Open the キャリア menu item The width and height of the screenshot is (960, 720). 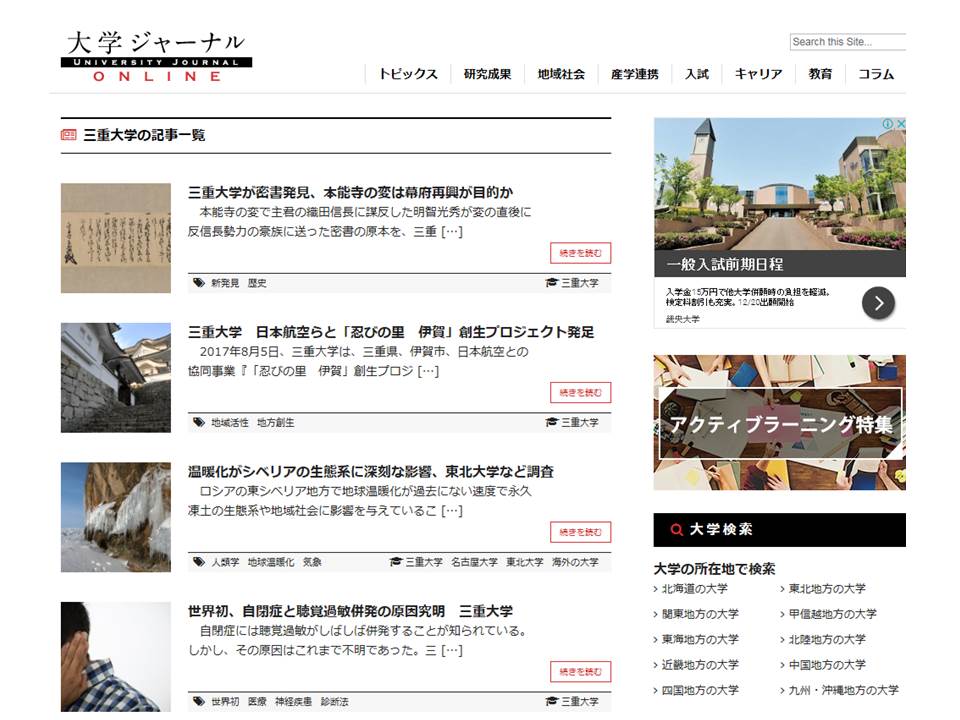point(759,74)
